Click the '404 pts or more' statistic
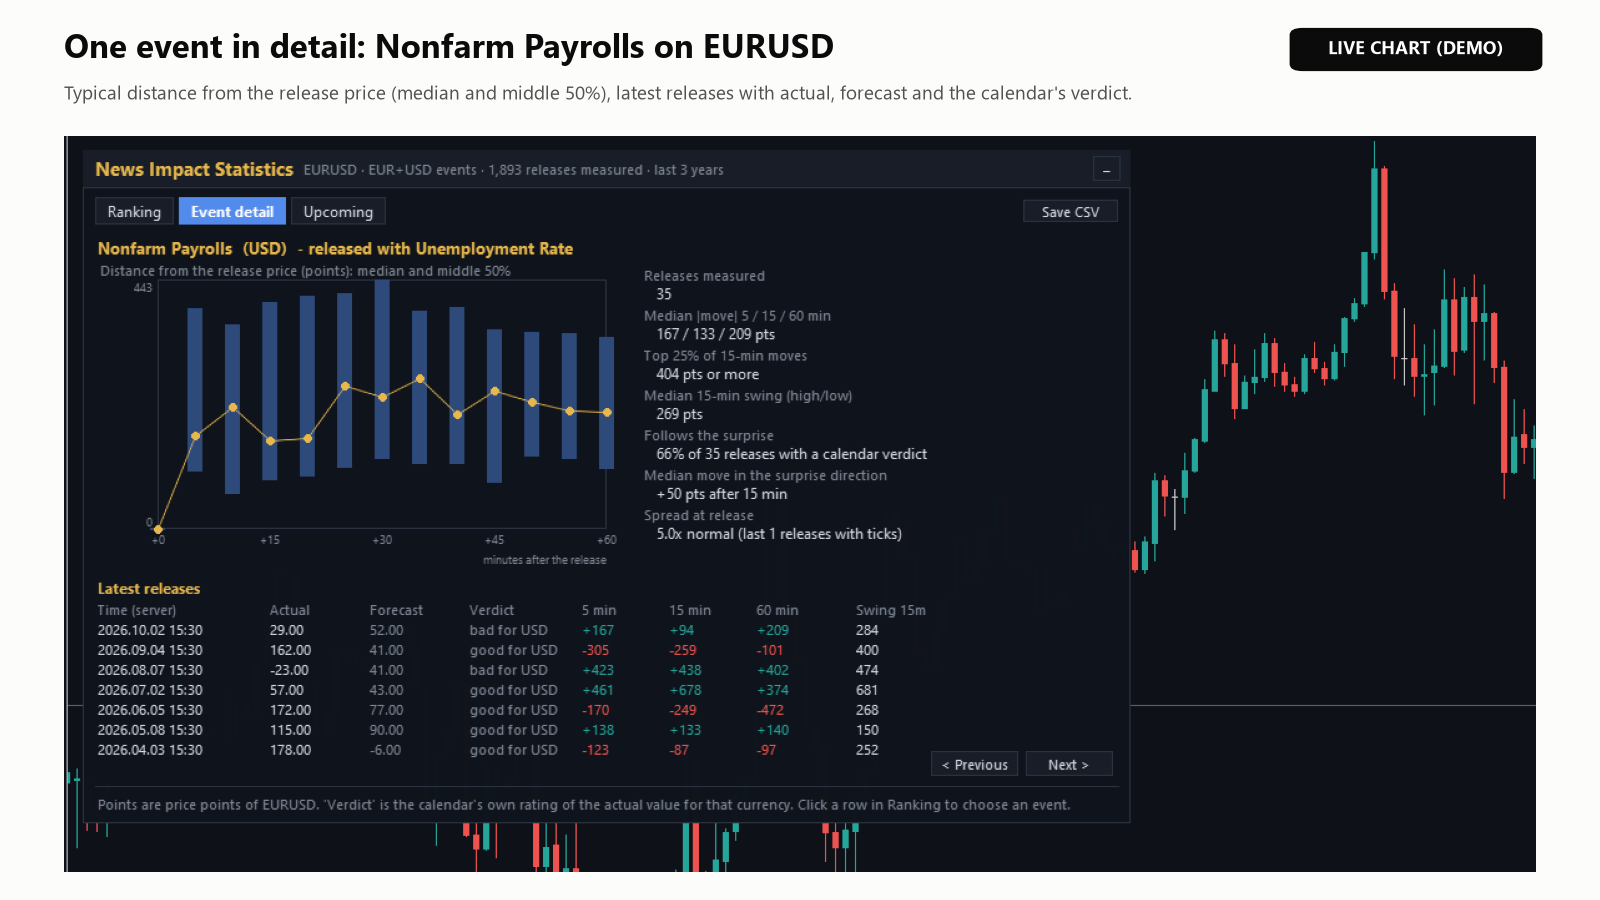1600x900 pixels. tap(707, 375)
